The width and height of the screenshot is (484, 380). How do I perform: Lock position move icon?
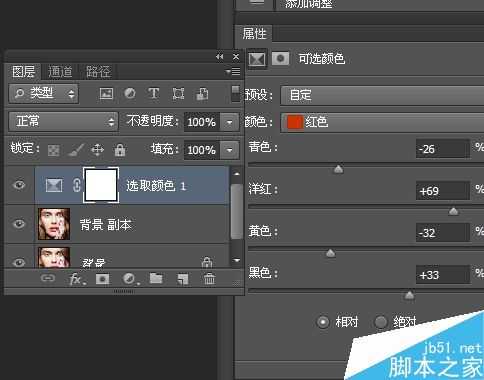point(97,150)
